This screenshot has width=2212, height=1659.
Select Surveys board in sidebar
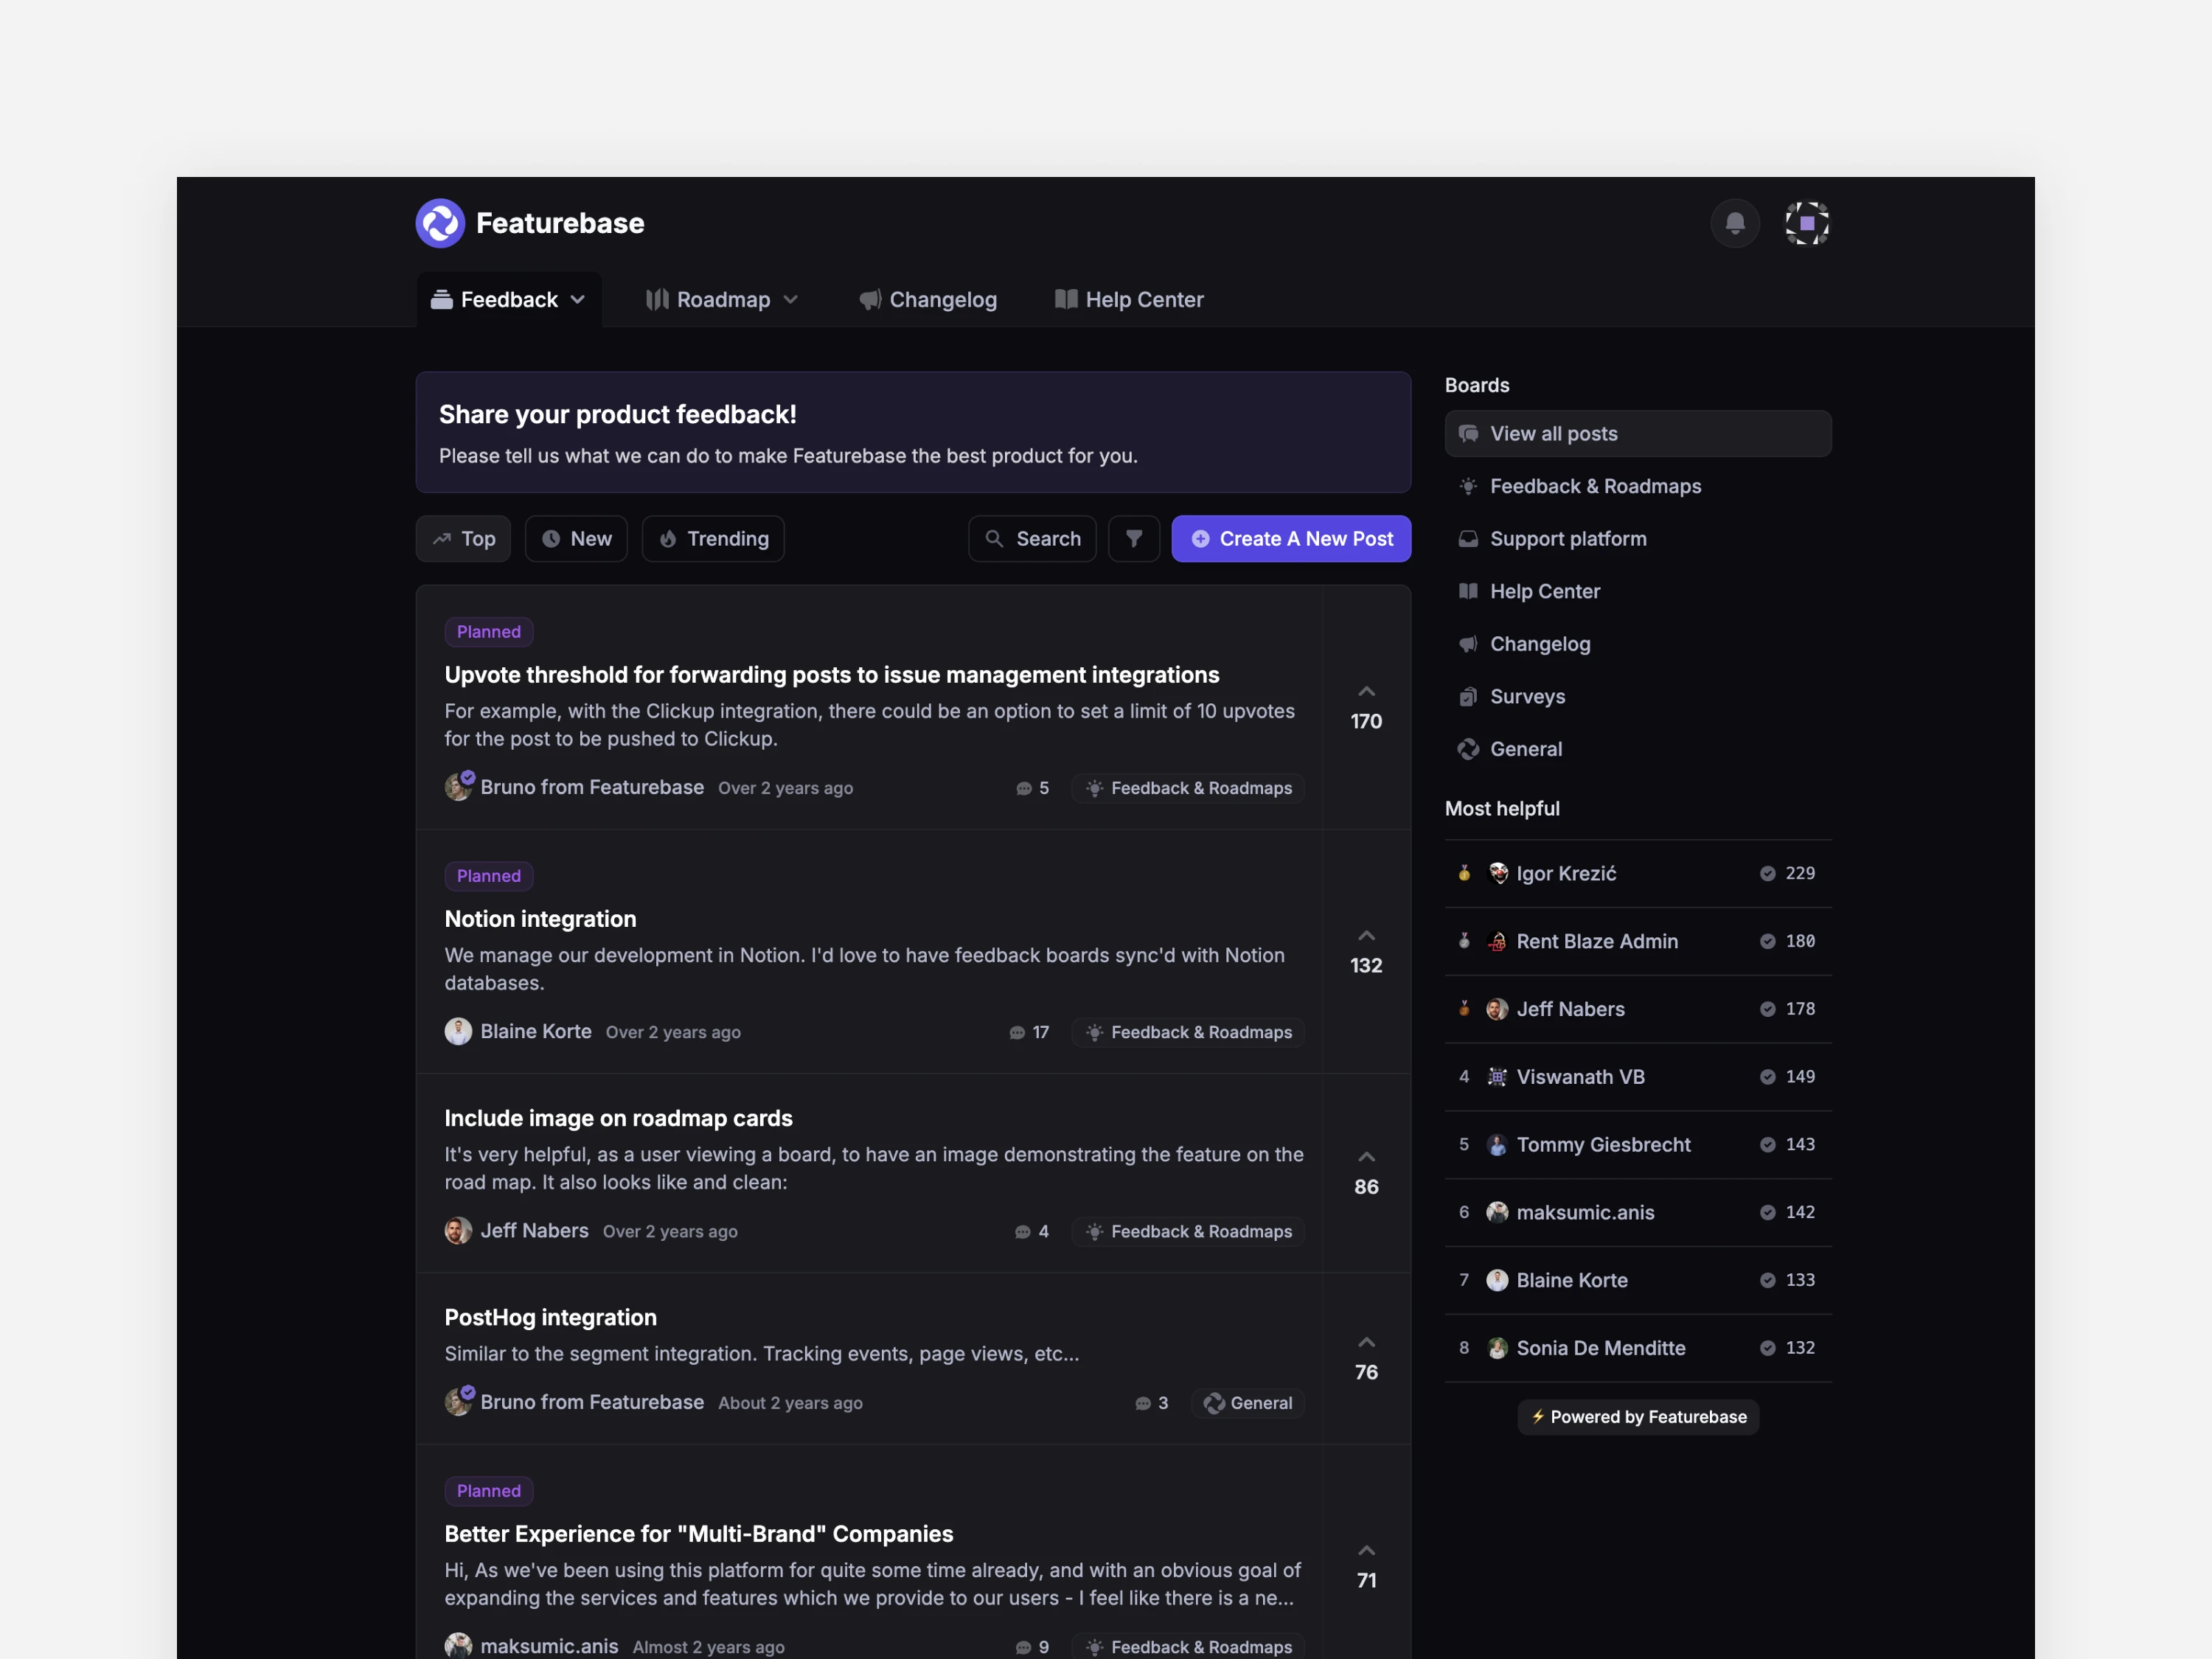1527,697
